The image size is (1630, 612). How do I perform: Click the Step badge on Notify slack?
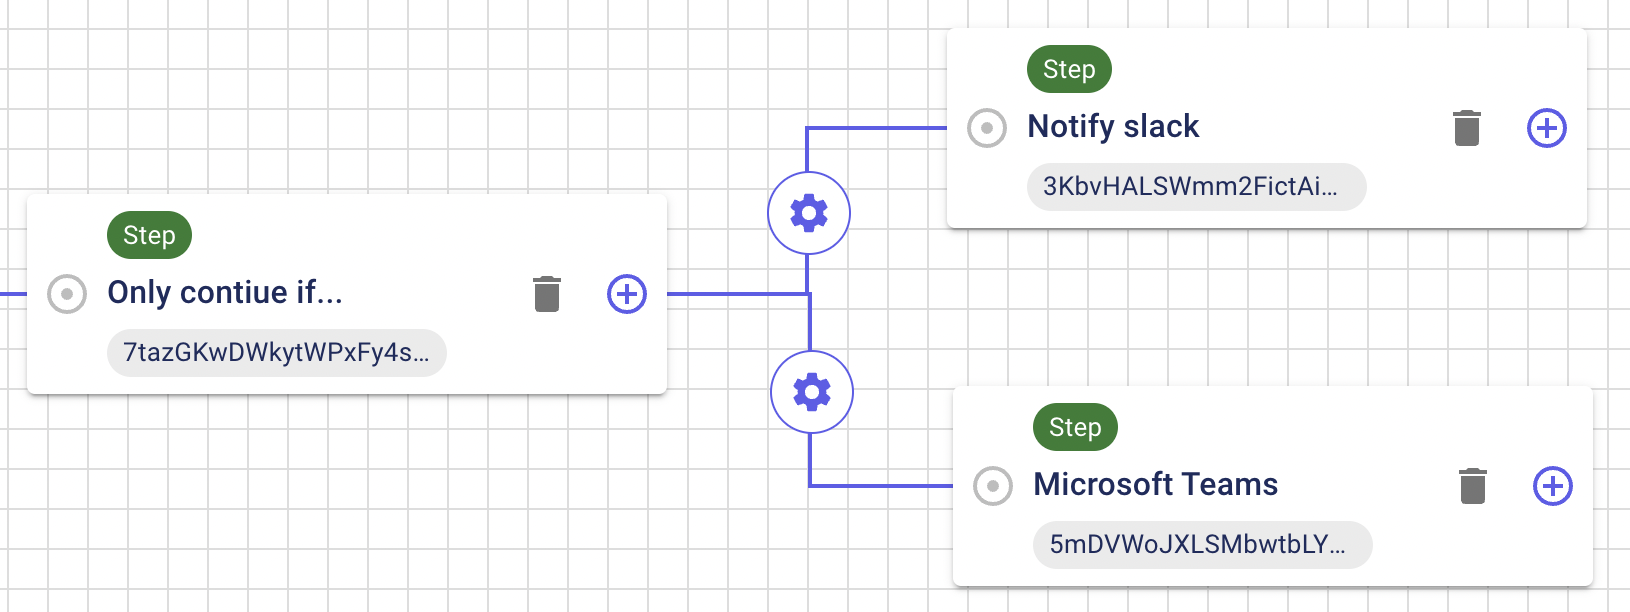(1069, 69)
